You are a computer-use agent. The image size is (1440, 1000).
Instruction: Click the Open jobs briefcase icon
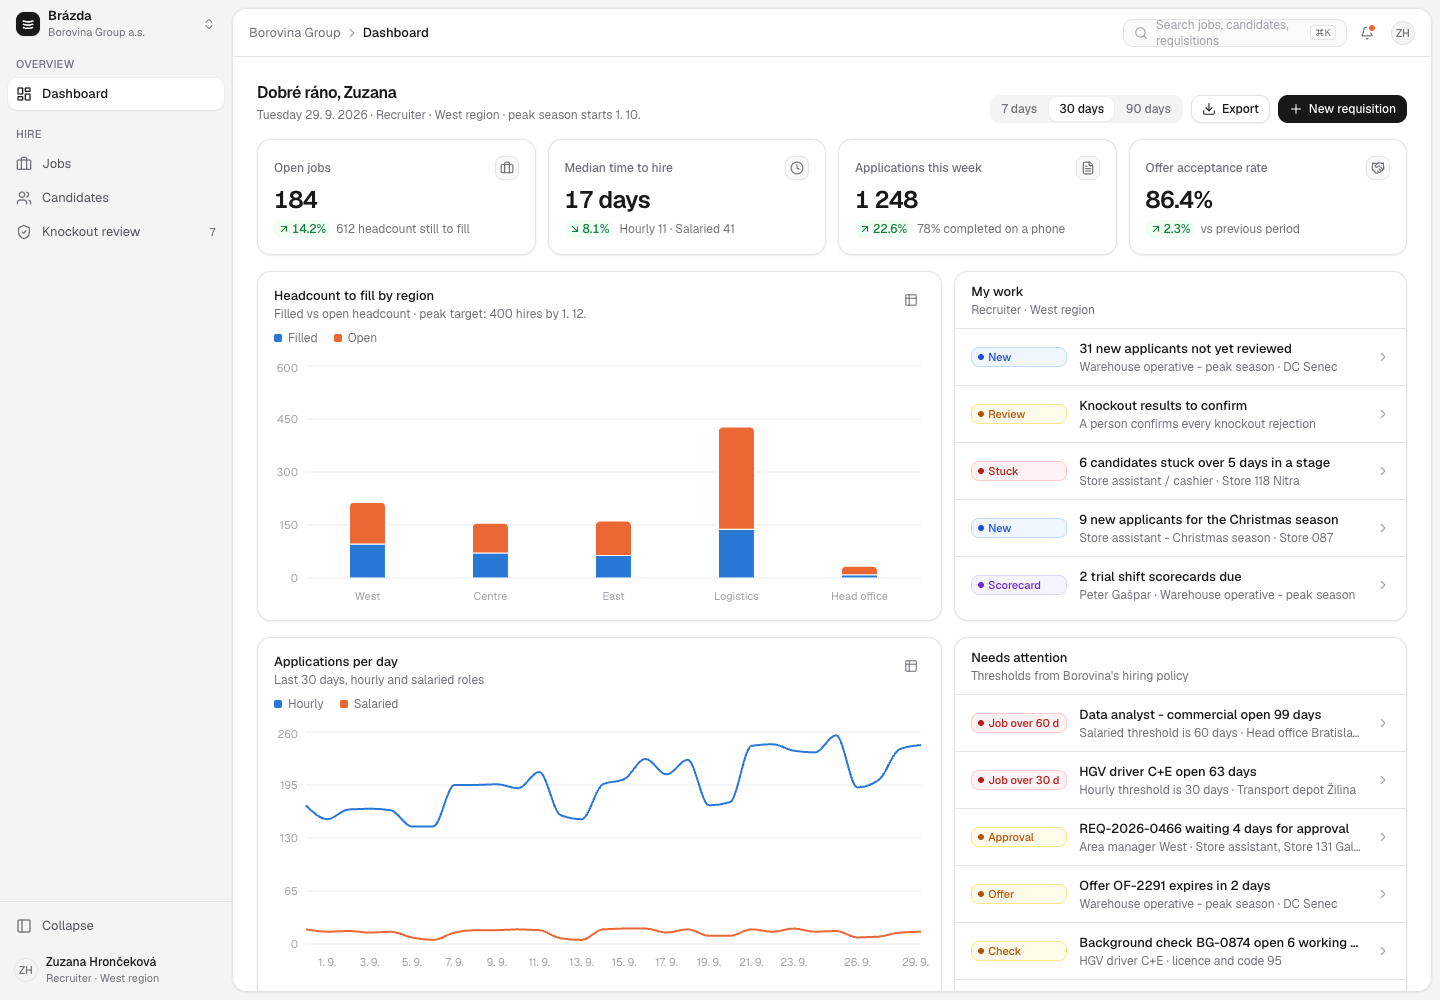coord(507,168)
